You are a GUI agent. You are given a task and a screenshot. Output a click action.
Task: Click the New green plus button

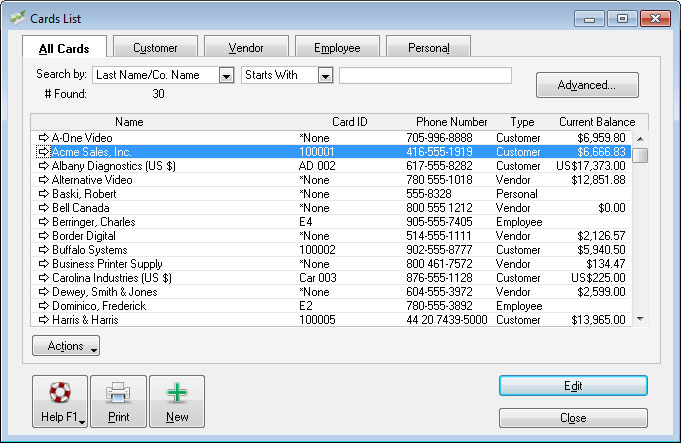tap(177, 401)
